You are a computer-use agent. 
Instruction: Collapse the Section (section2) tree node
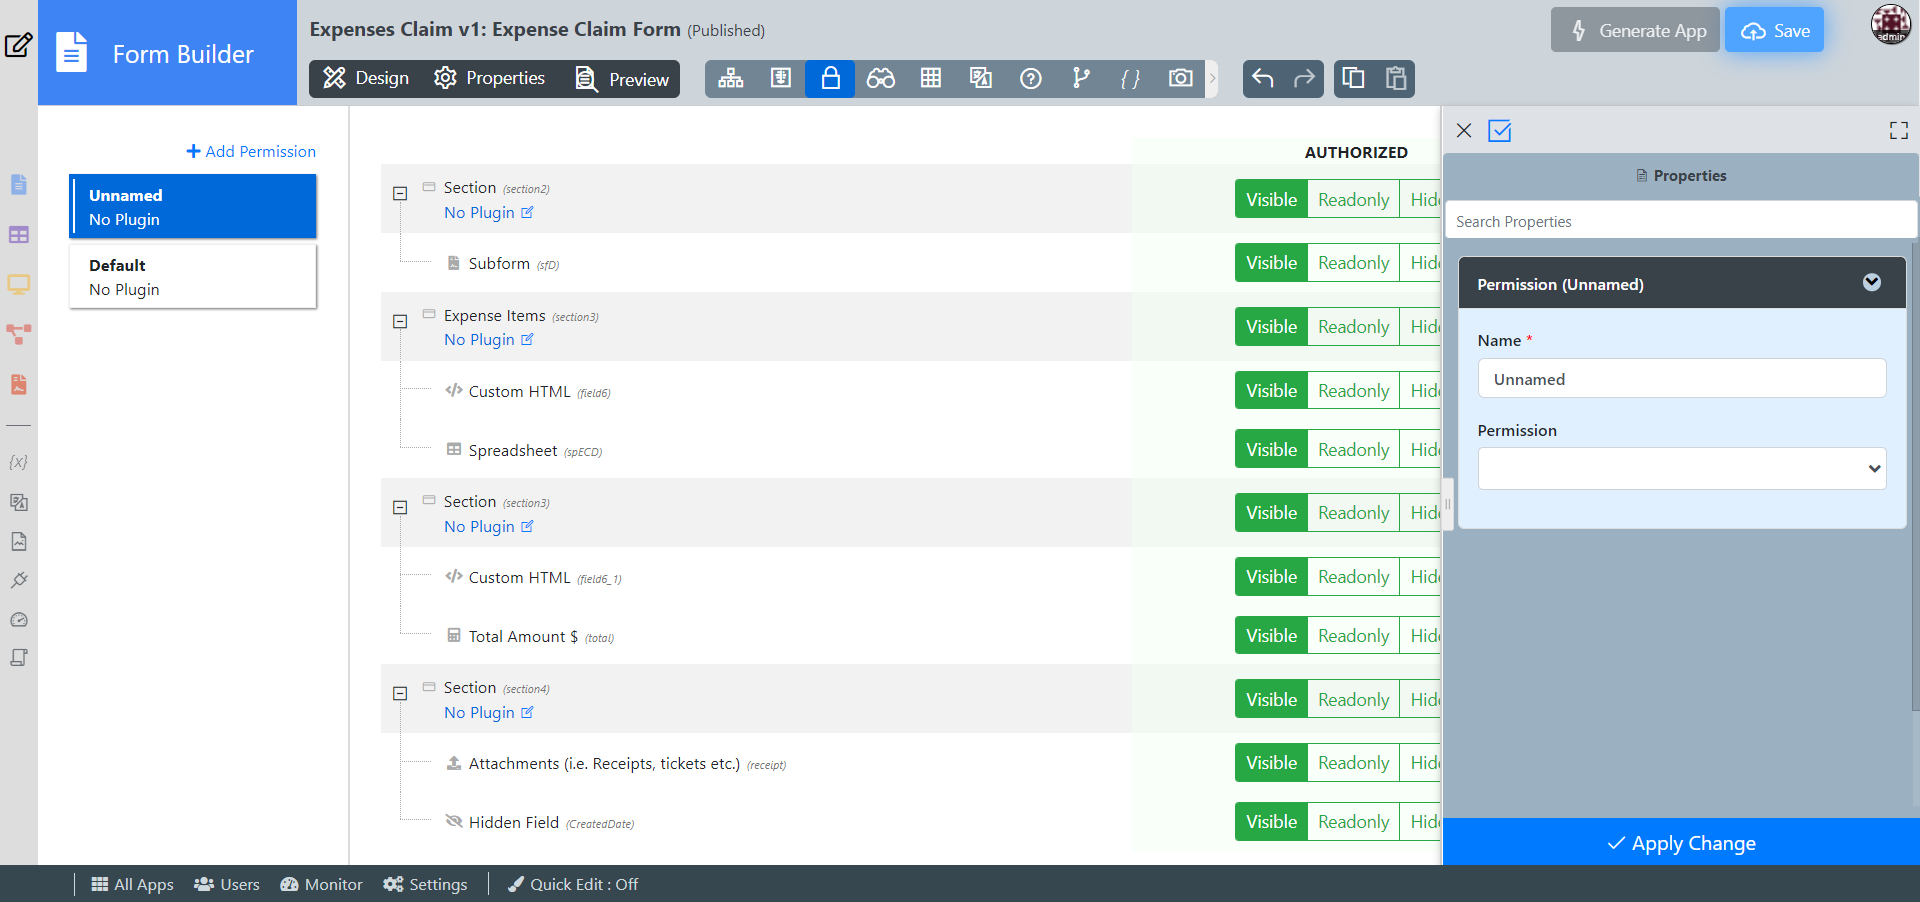tap(400, 194)
